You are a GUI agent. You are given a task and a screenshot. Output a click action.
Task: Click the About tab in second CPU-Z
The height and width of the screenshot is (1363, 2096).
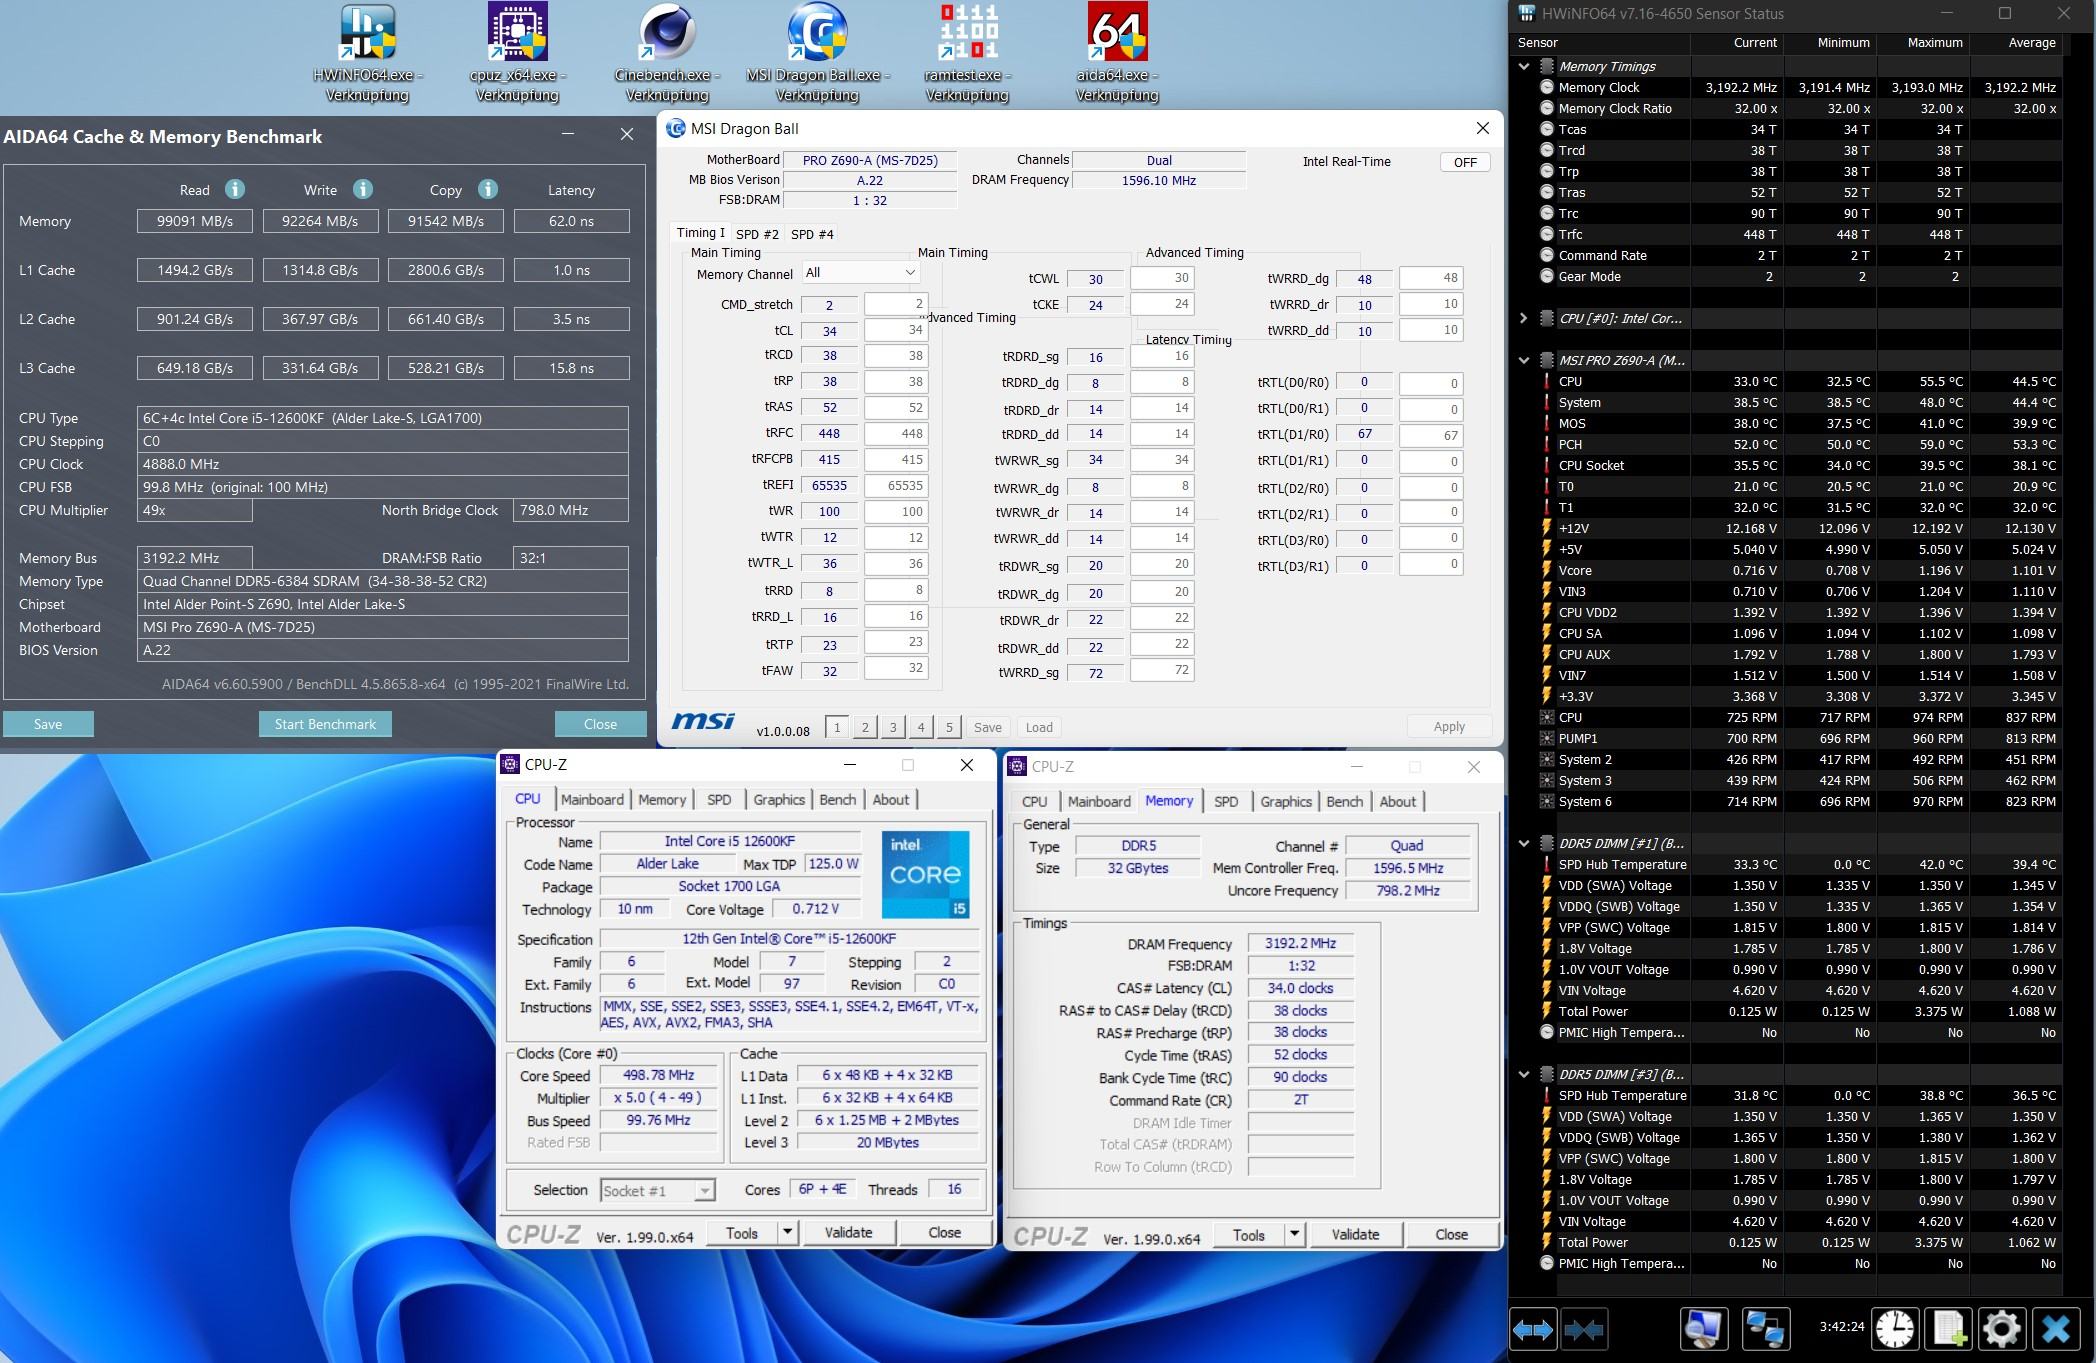point(1398,801)
